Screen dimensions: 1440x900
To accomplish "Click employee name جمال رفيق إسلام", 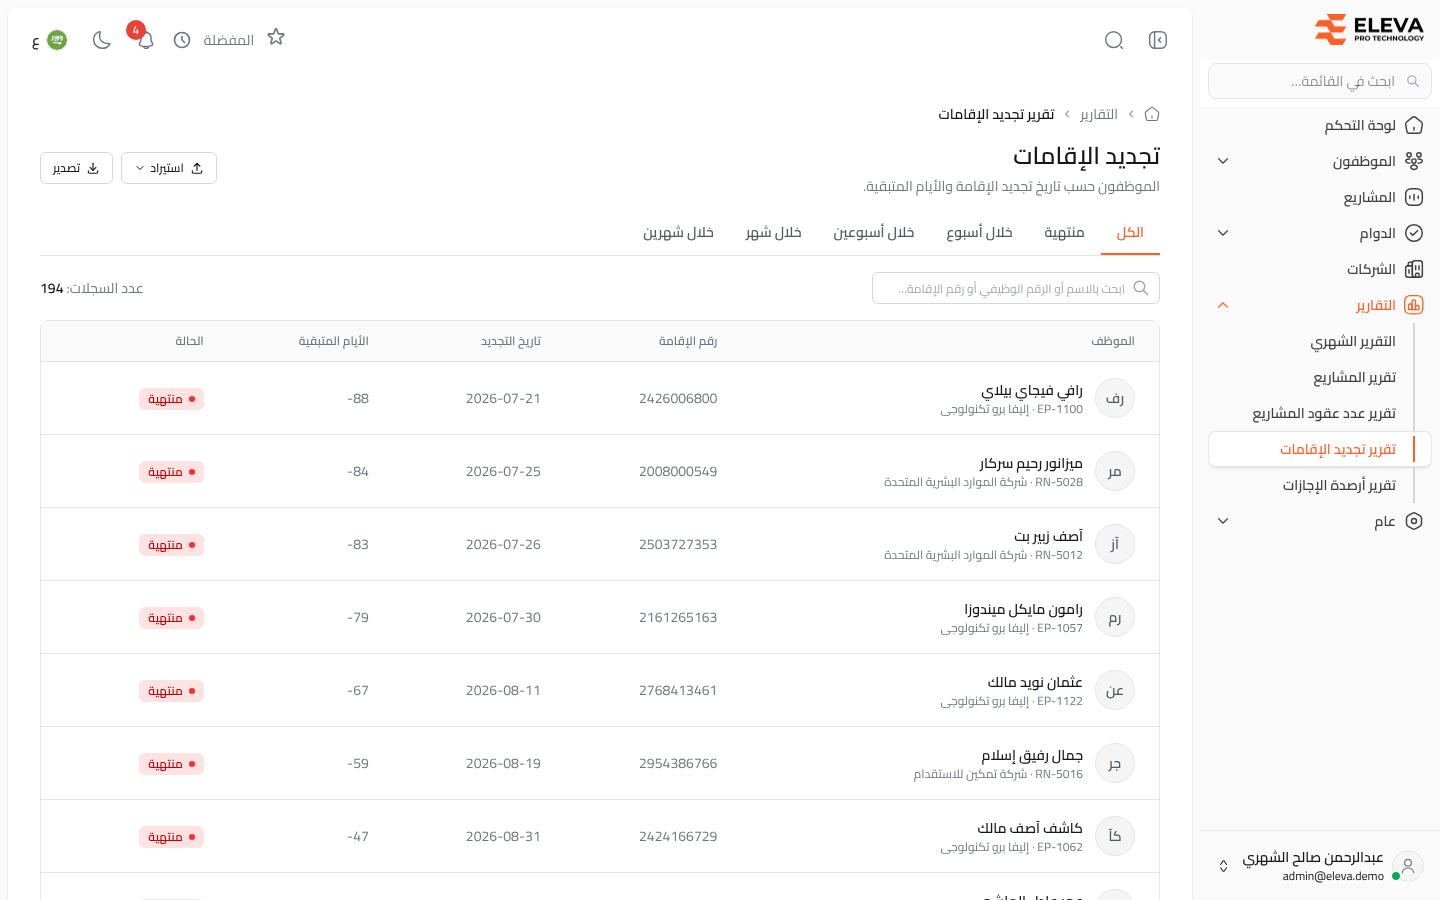I will coord(1032,755).
